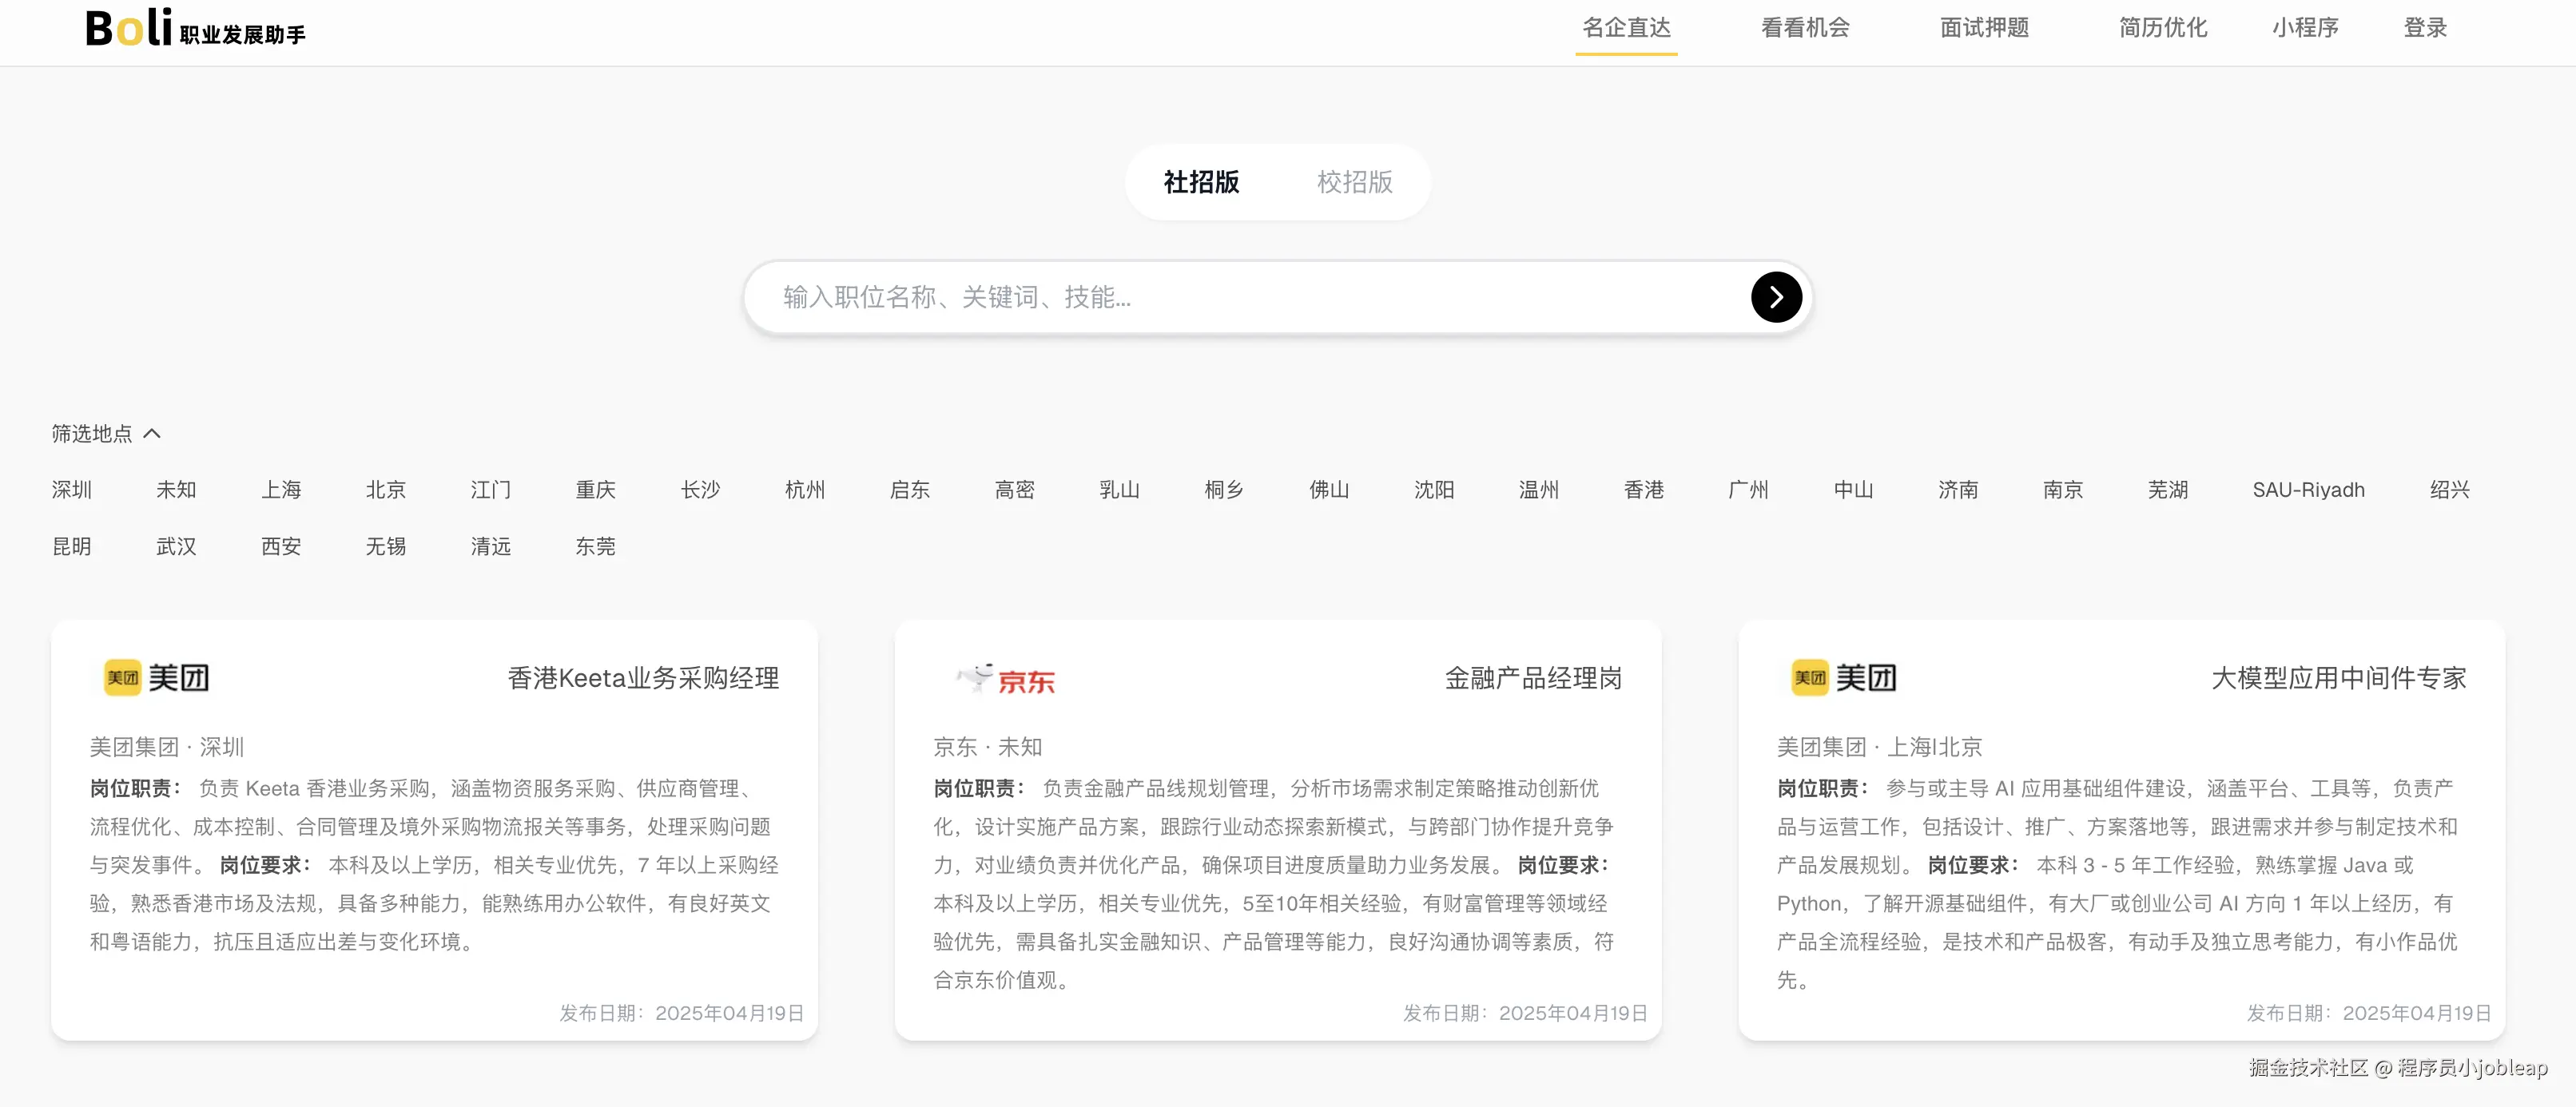Go to 面试押题 page
The image size is (2576, 1107).
[1984, 28]
